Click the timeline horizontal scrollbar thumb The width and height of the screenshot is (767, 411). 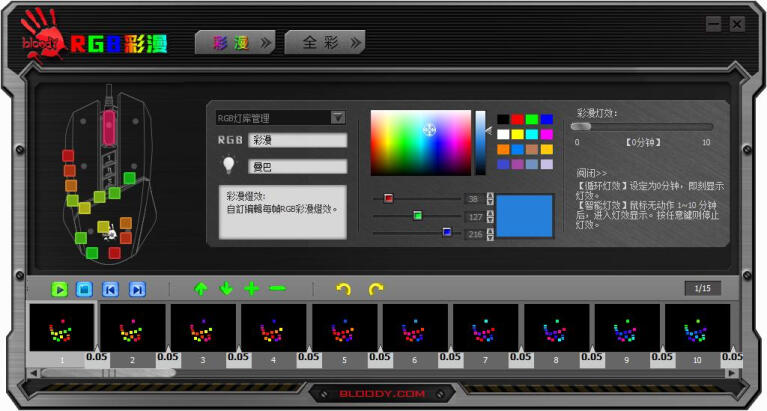pyautogui.click(x=108, y=373)
